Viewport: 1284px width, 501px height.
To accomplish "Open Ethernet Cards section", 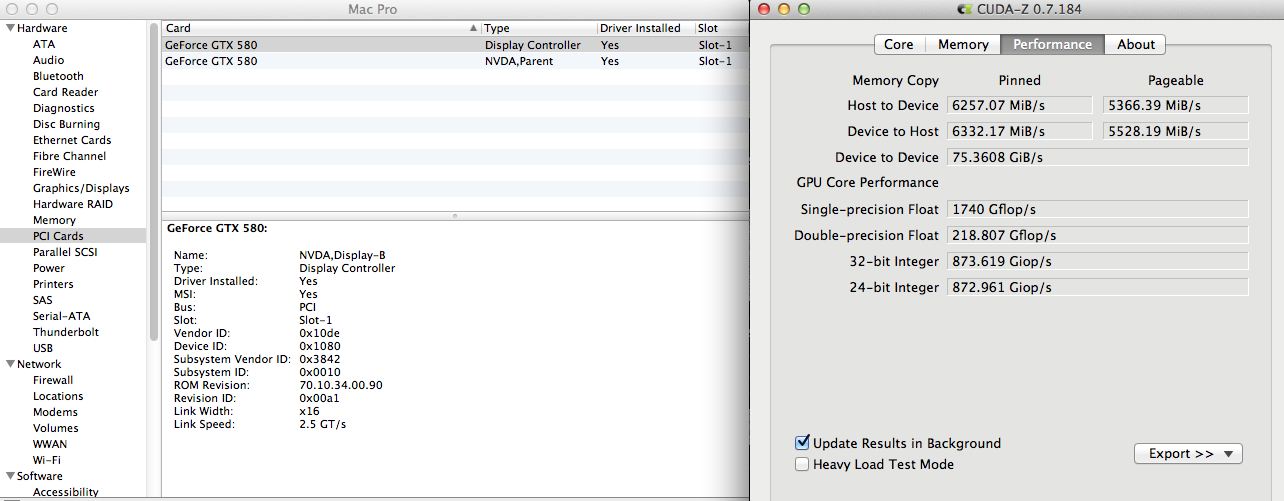I will pyautogui.click(x=72, y=140).
